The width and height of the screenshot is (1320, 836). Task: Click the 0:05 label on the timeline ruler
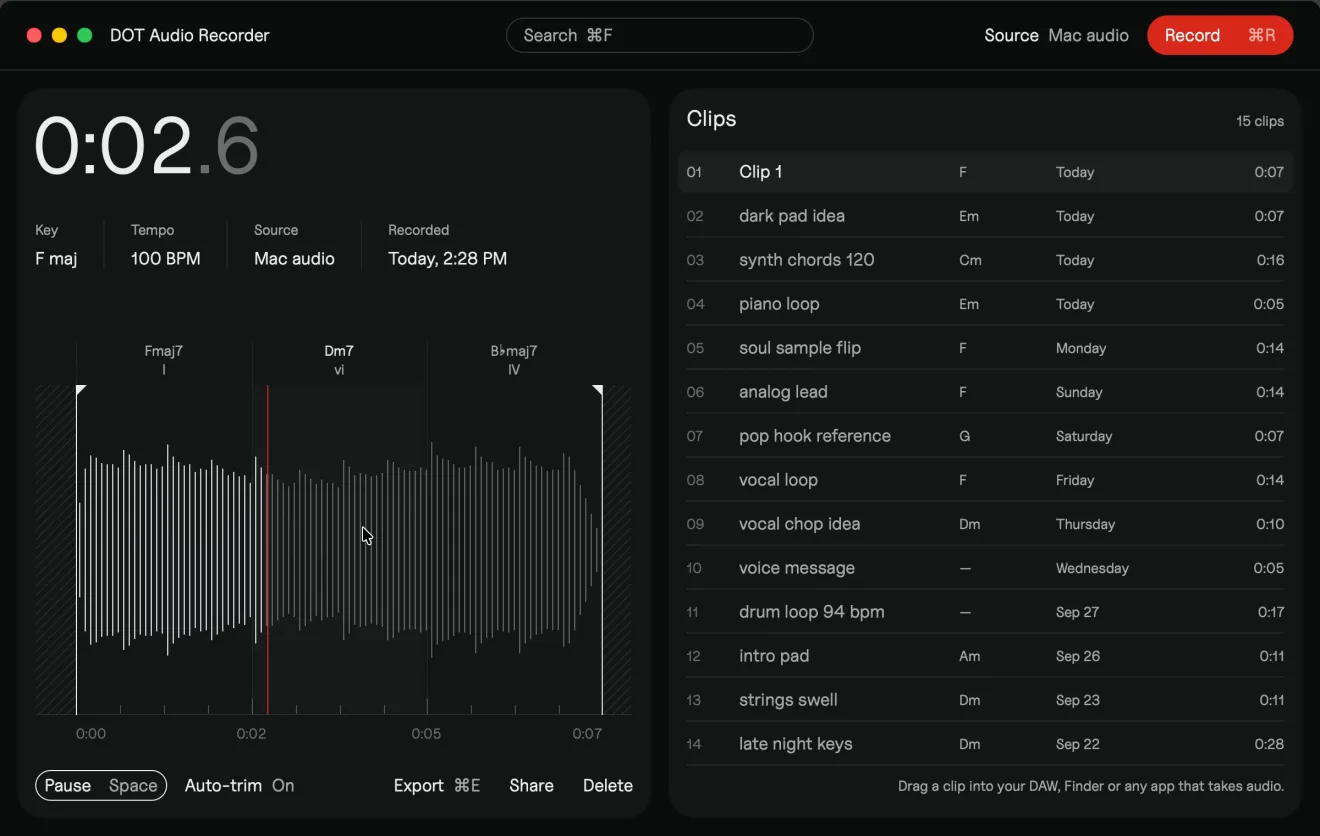[426, 734]
